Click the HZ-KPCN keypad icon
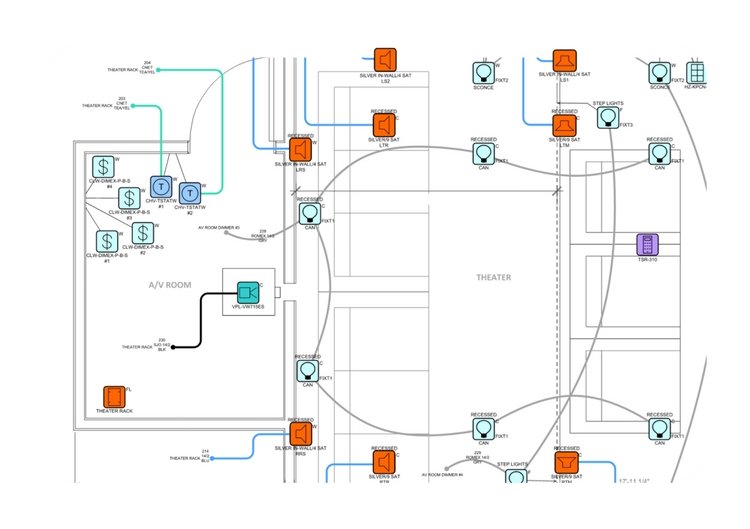The image size is (750, 529). 696,73
